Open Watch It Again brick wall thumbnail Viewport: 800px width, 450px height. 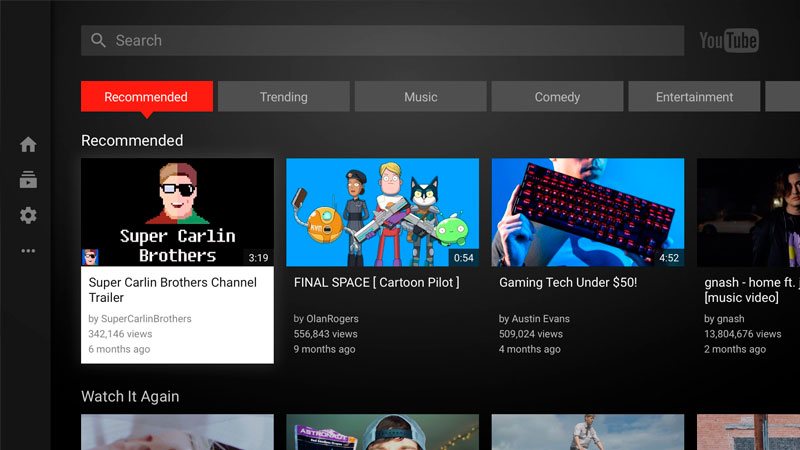coord(748,432)
